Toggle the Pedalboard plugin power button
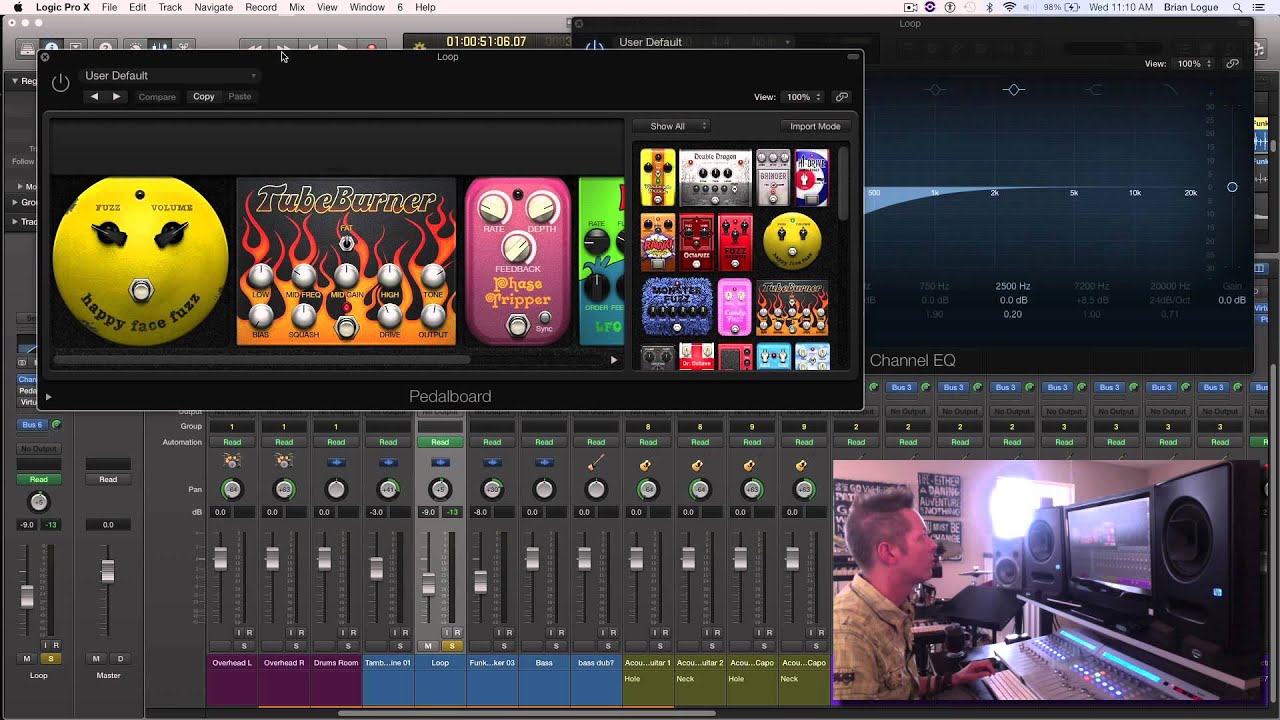 pos(61,83)
